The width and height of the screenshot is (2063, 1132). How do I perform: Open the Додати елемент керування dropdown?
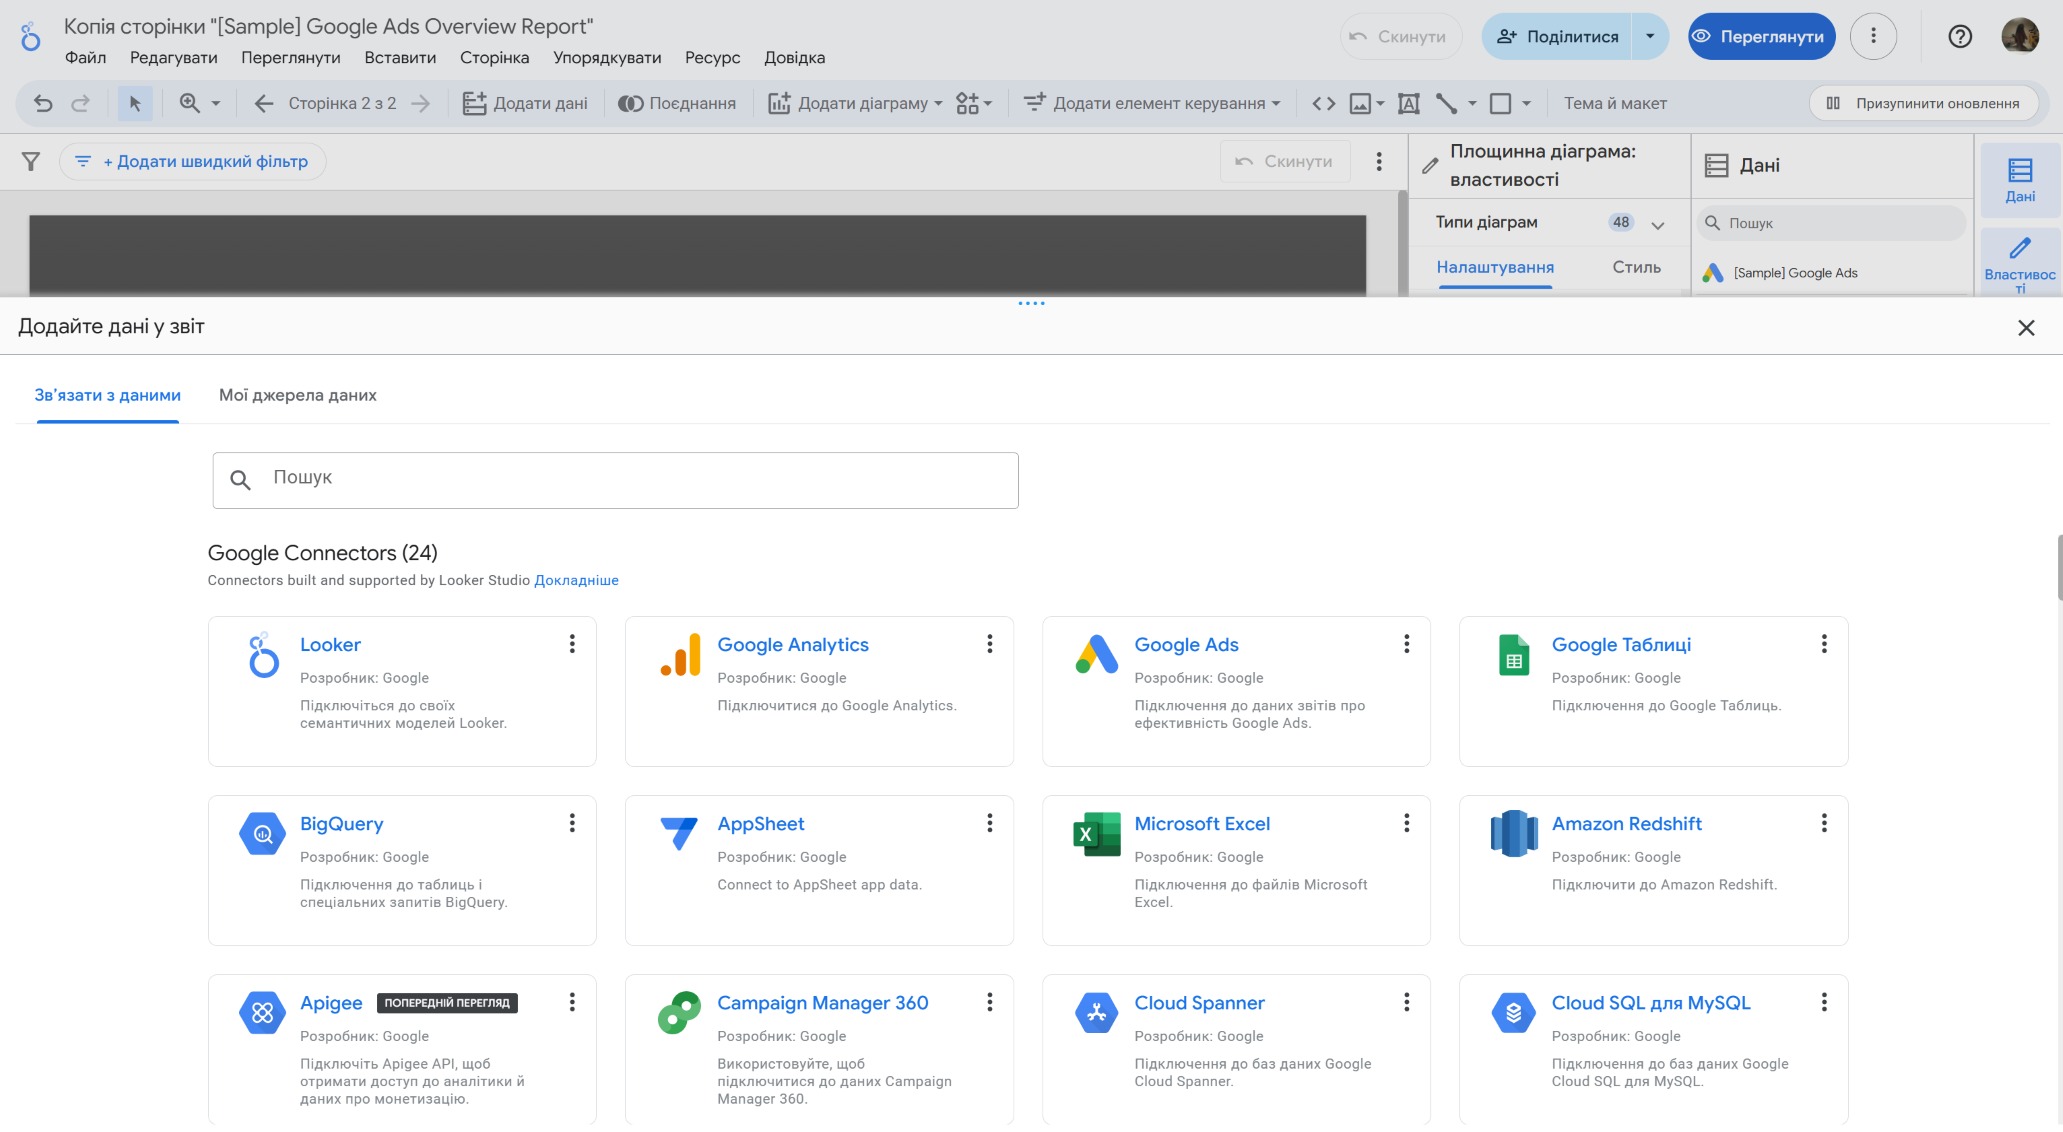1152,103
